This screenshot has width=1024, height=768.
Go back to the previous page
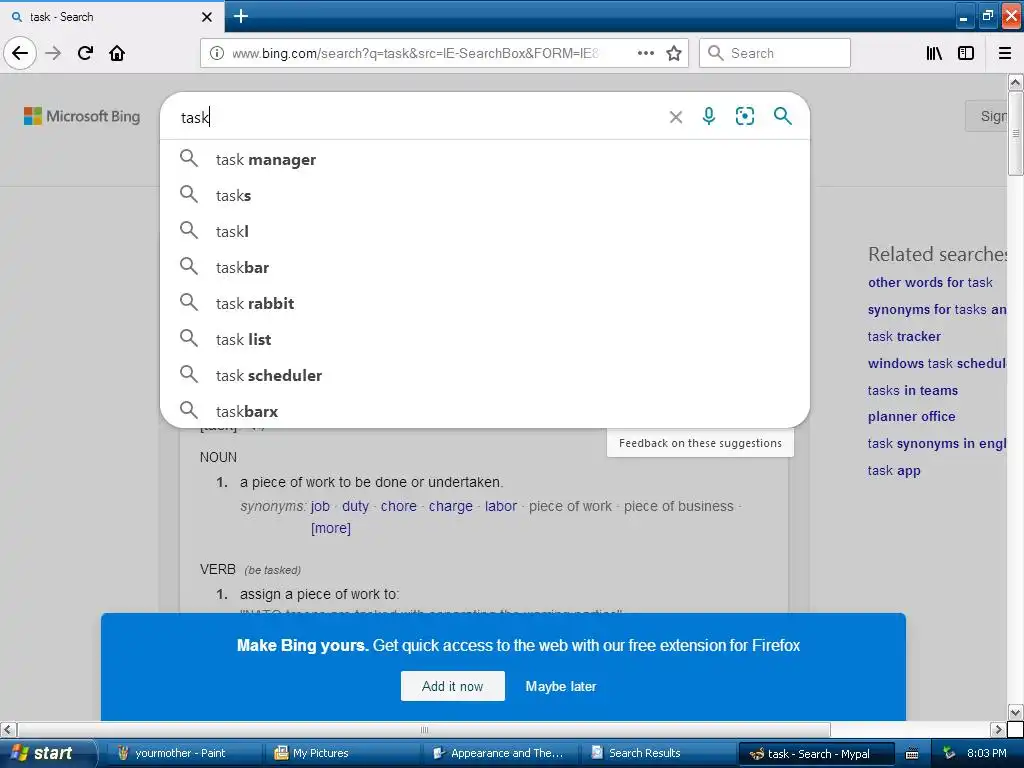(20, 53)
